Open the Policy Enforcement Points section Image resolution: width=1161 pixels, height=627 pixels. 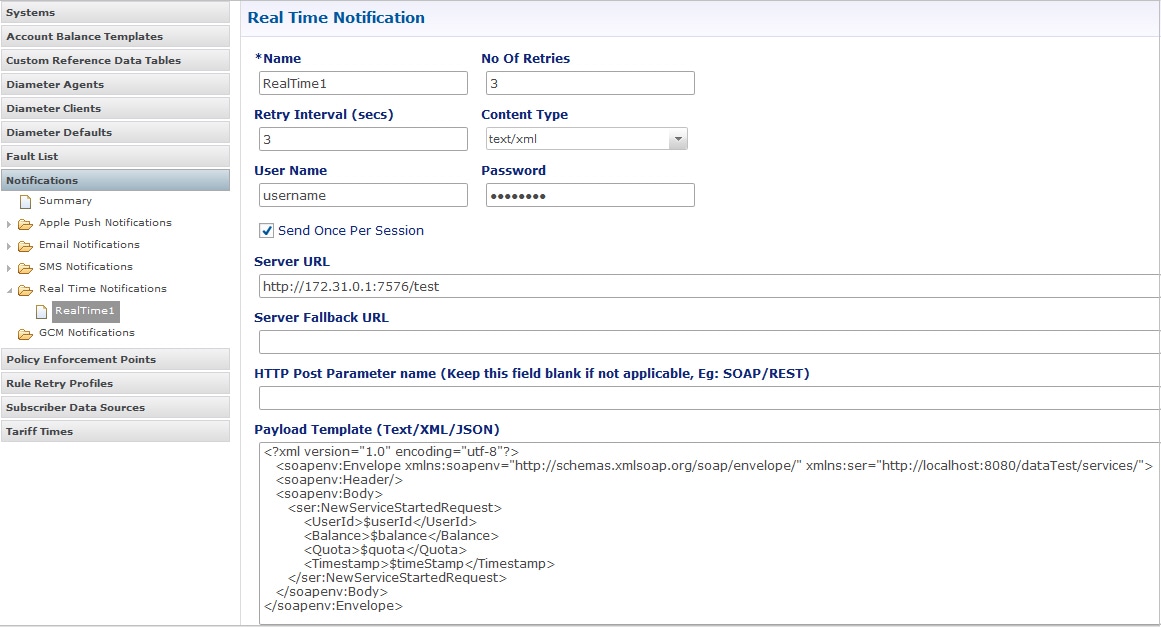(115, 360)
